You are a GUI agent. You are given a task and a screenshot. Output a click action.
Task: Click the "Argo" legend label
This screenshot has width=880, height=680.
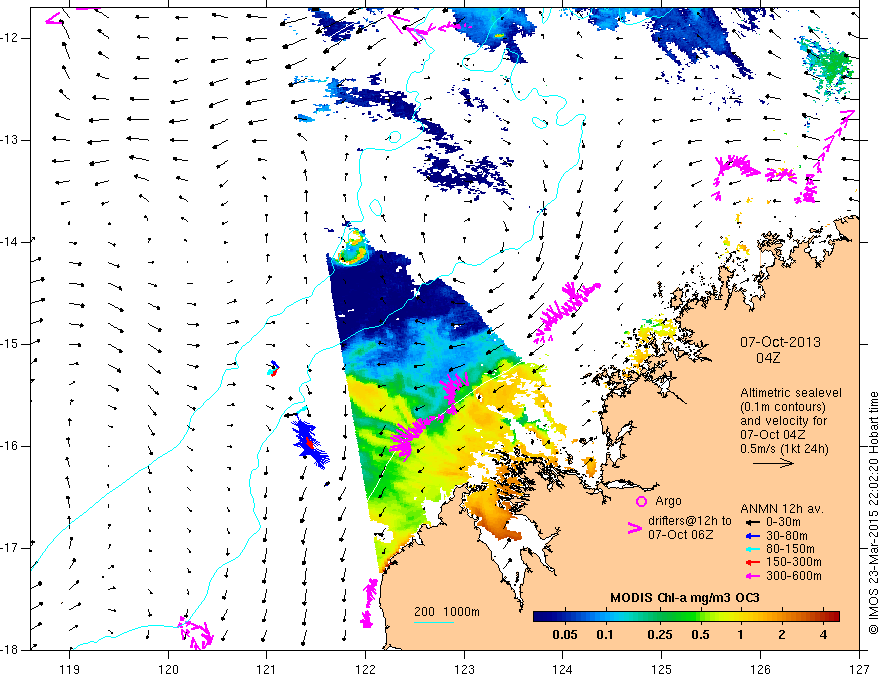[x=668, y=501]
